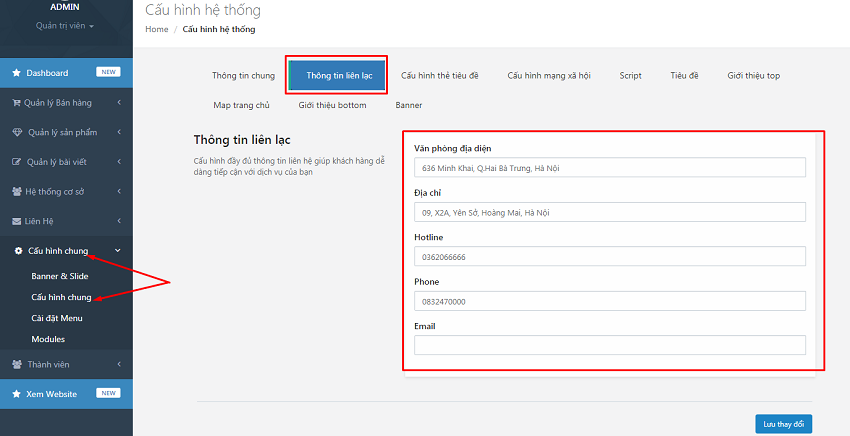The width and height of the screenshot is (850, 436).
Task: Click the shopping cart icon for Quản lý Bán hàng
Action: [x=16, y=102]
